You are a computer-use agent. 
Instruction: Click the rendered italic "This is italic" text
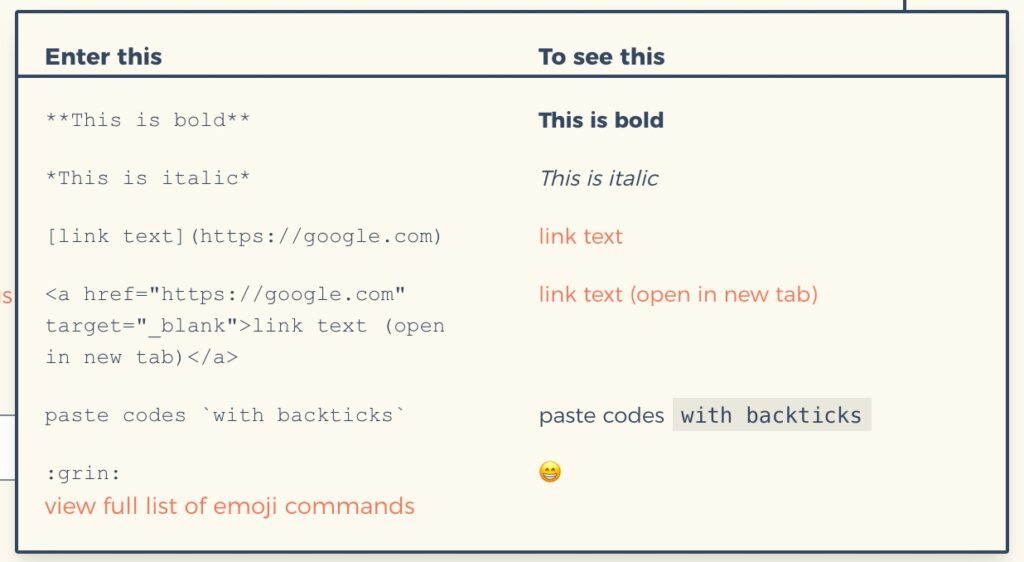[x=599, y=178]
